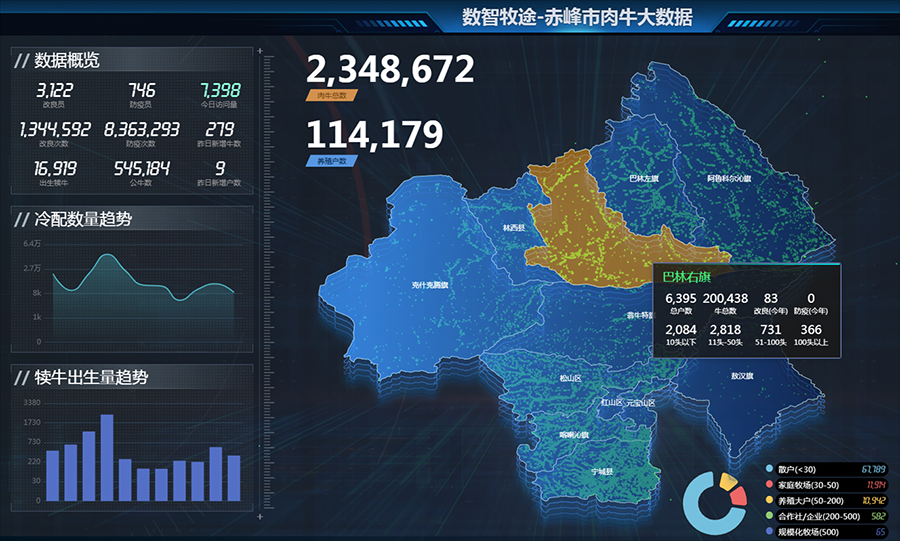Toggle the 养殖大户(50-200) legend entry
The image size is (900, 541).
(806, 500)
